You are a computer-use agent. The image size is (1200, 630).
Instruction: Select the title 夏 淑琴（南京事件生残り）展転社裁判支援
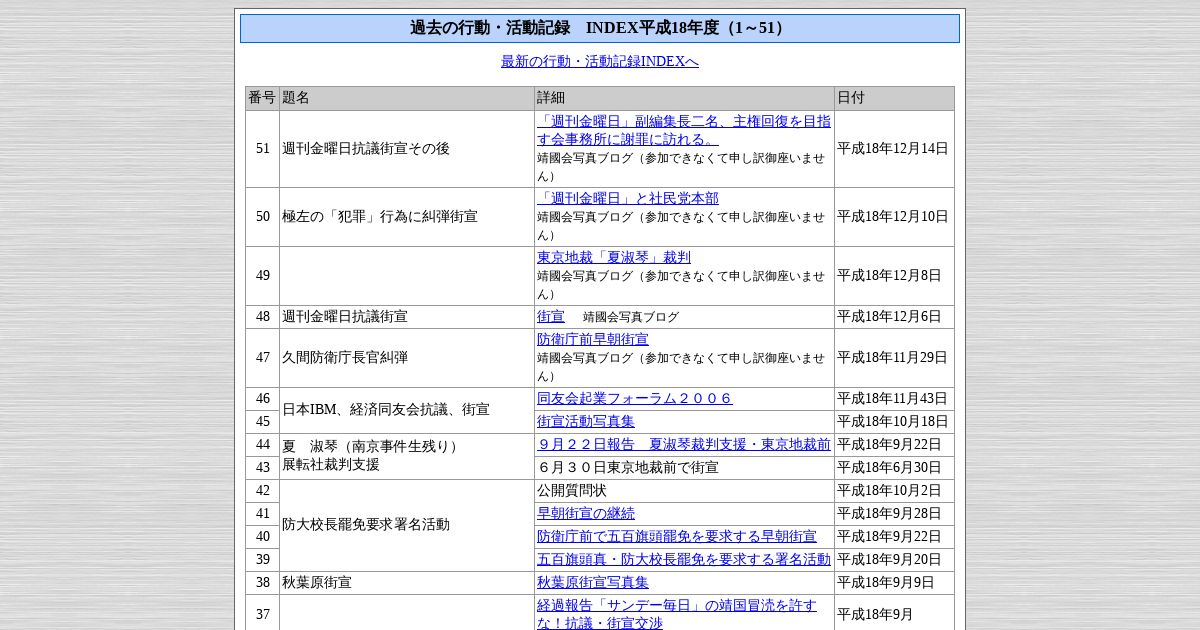point(373,455)
